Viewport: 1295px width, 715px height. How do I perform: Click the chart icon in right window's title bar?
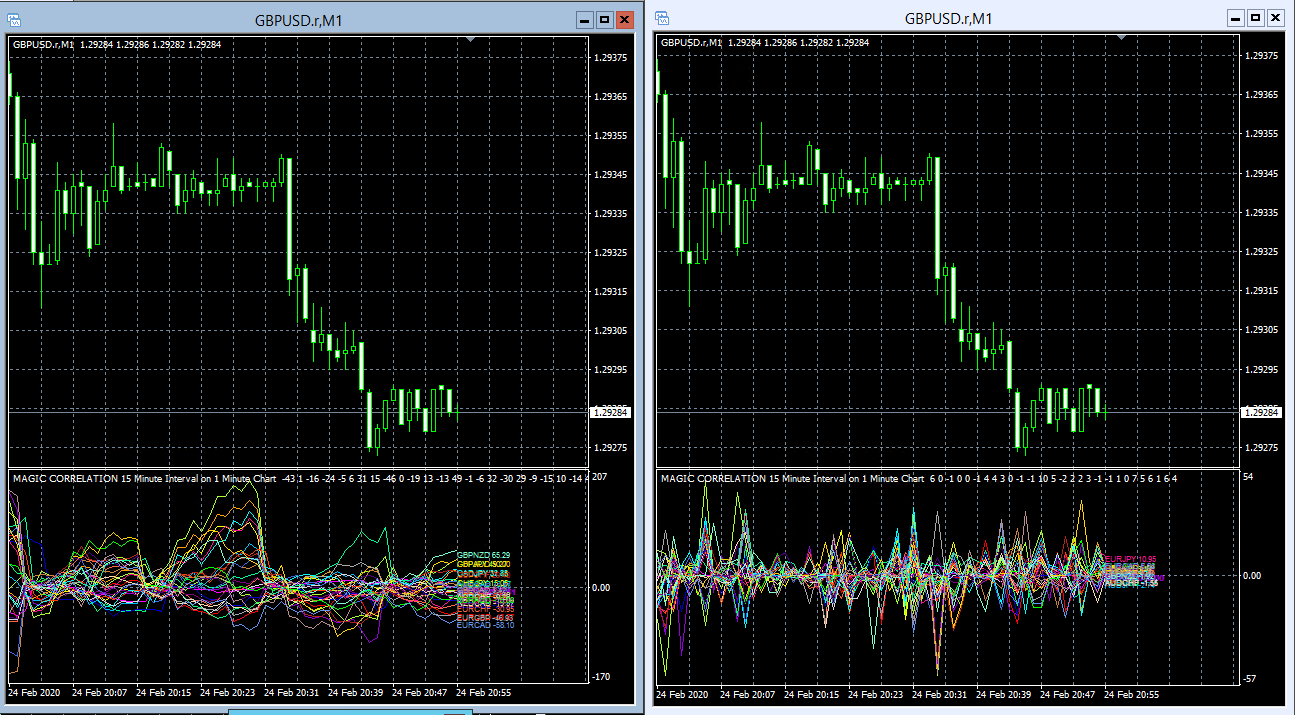(662, 18)
